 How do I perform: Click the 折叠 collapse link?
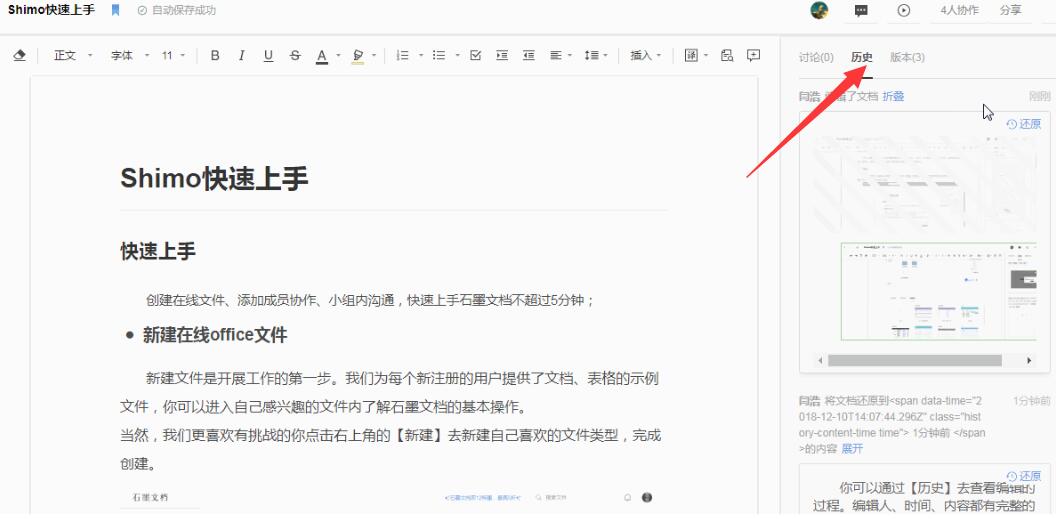(x=893, y=96)
